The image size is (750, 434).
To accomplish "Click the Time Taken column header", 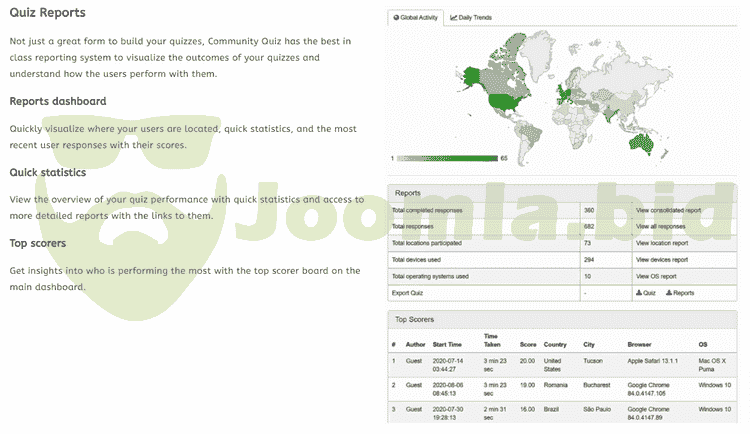I will pyautogui.click(x=492, y=340).
